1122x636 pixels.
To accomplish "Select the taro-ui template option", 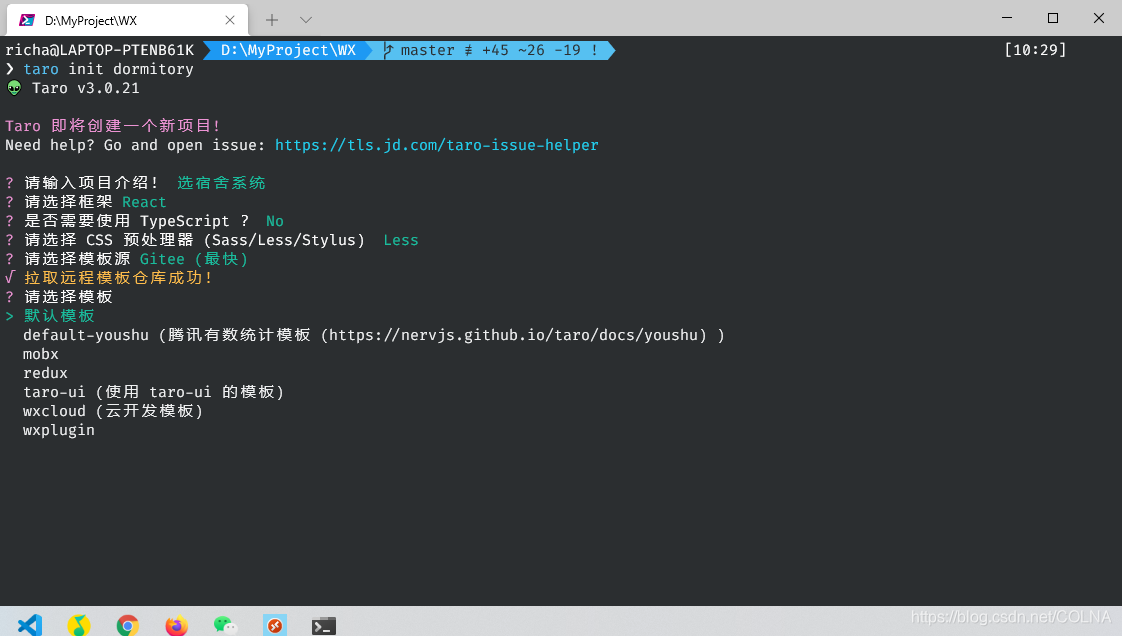I will point(153,392).
